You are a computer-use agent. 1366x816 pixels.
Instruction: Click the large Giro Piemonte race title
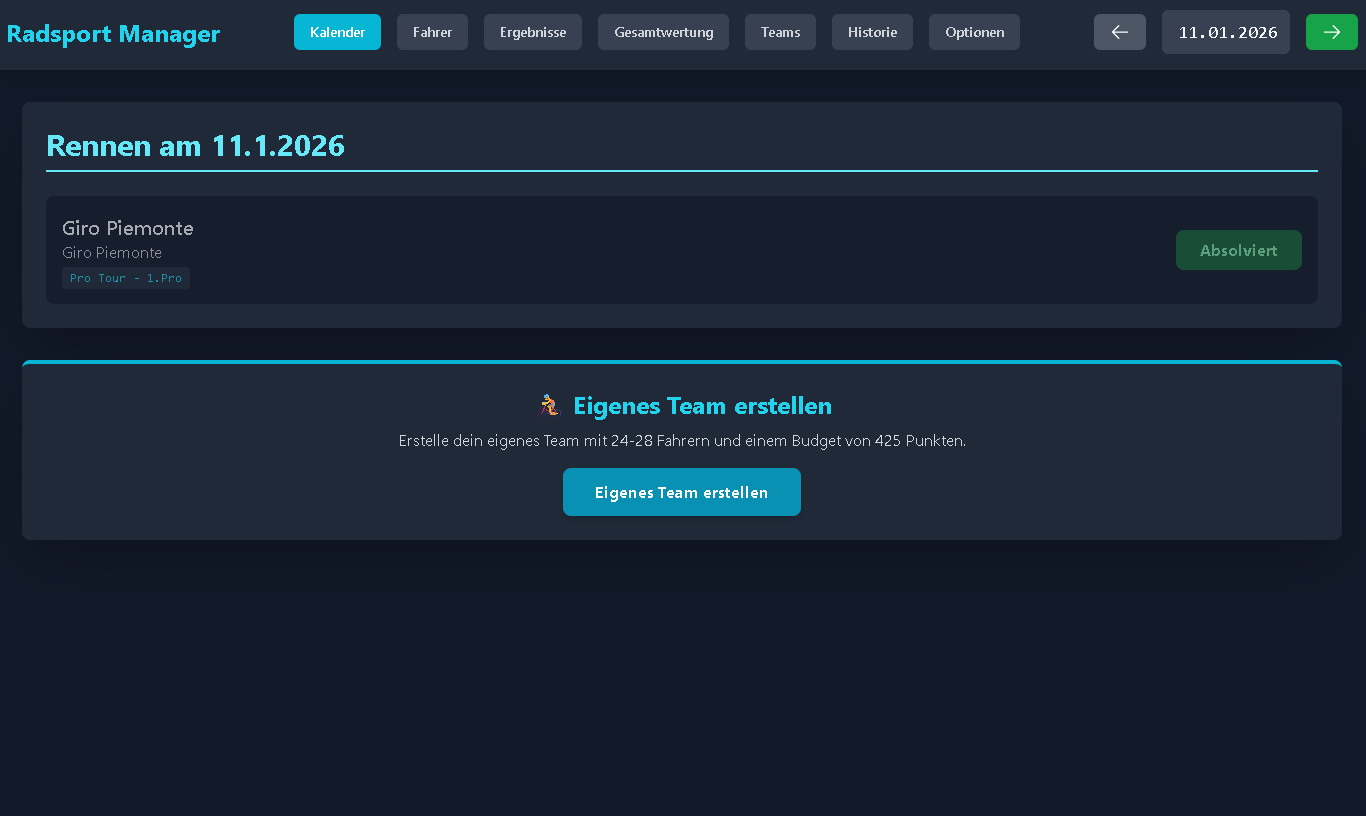point(128,228)
